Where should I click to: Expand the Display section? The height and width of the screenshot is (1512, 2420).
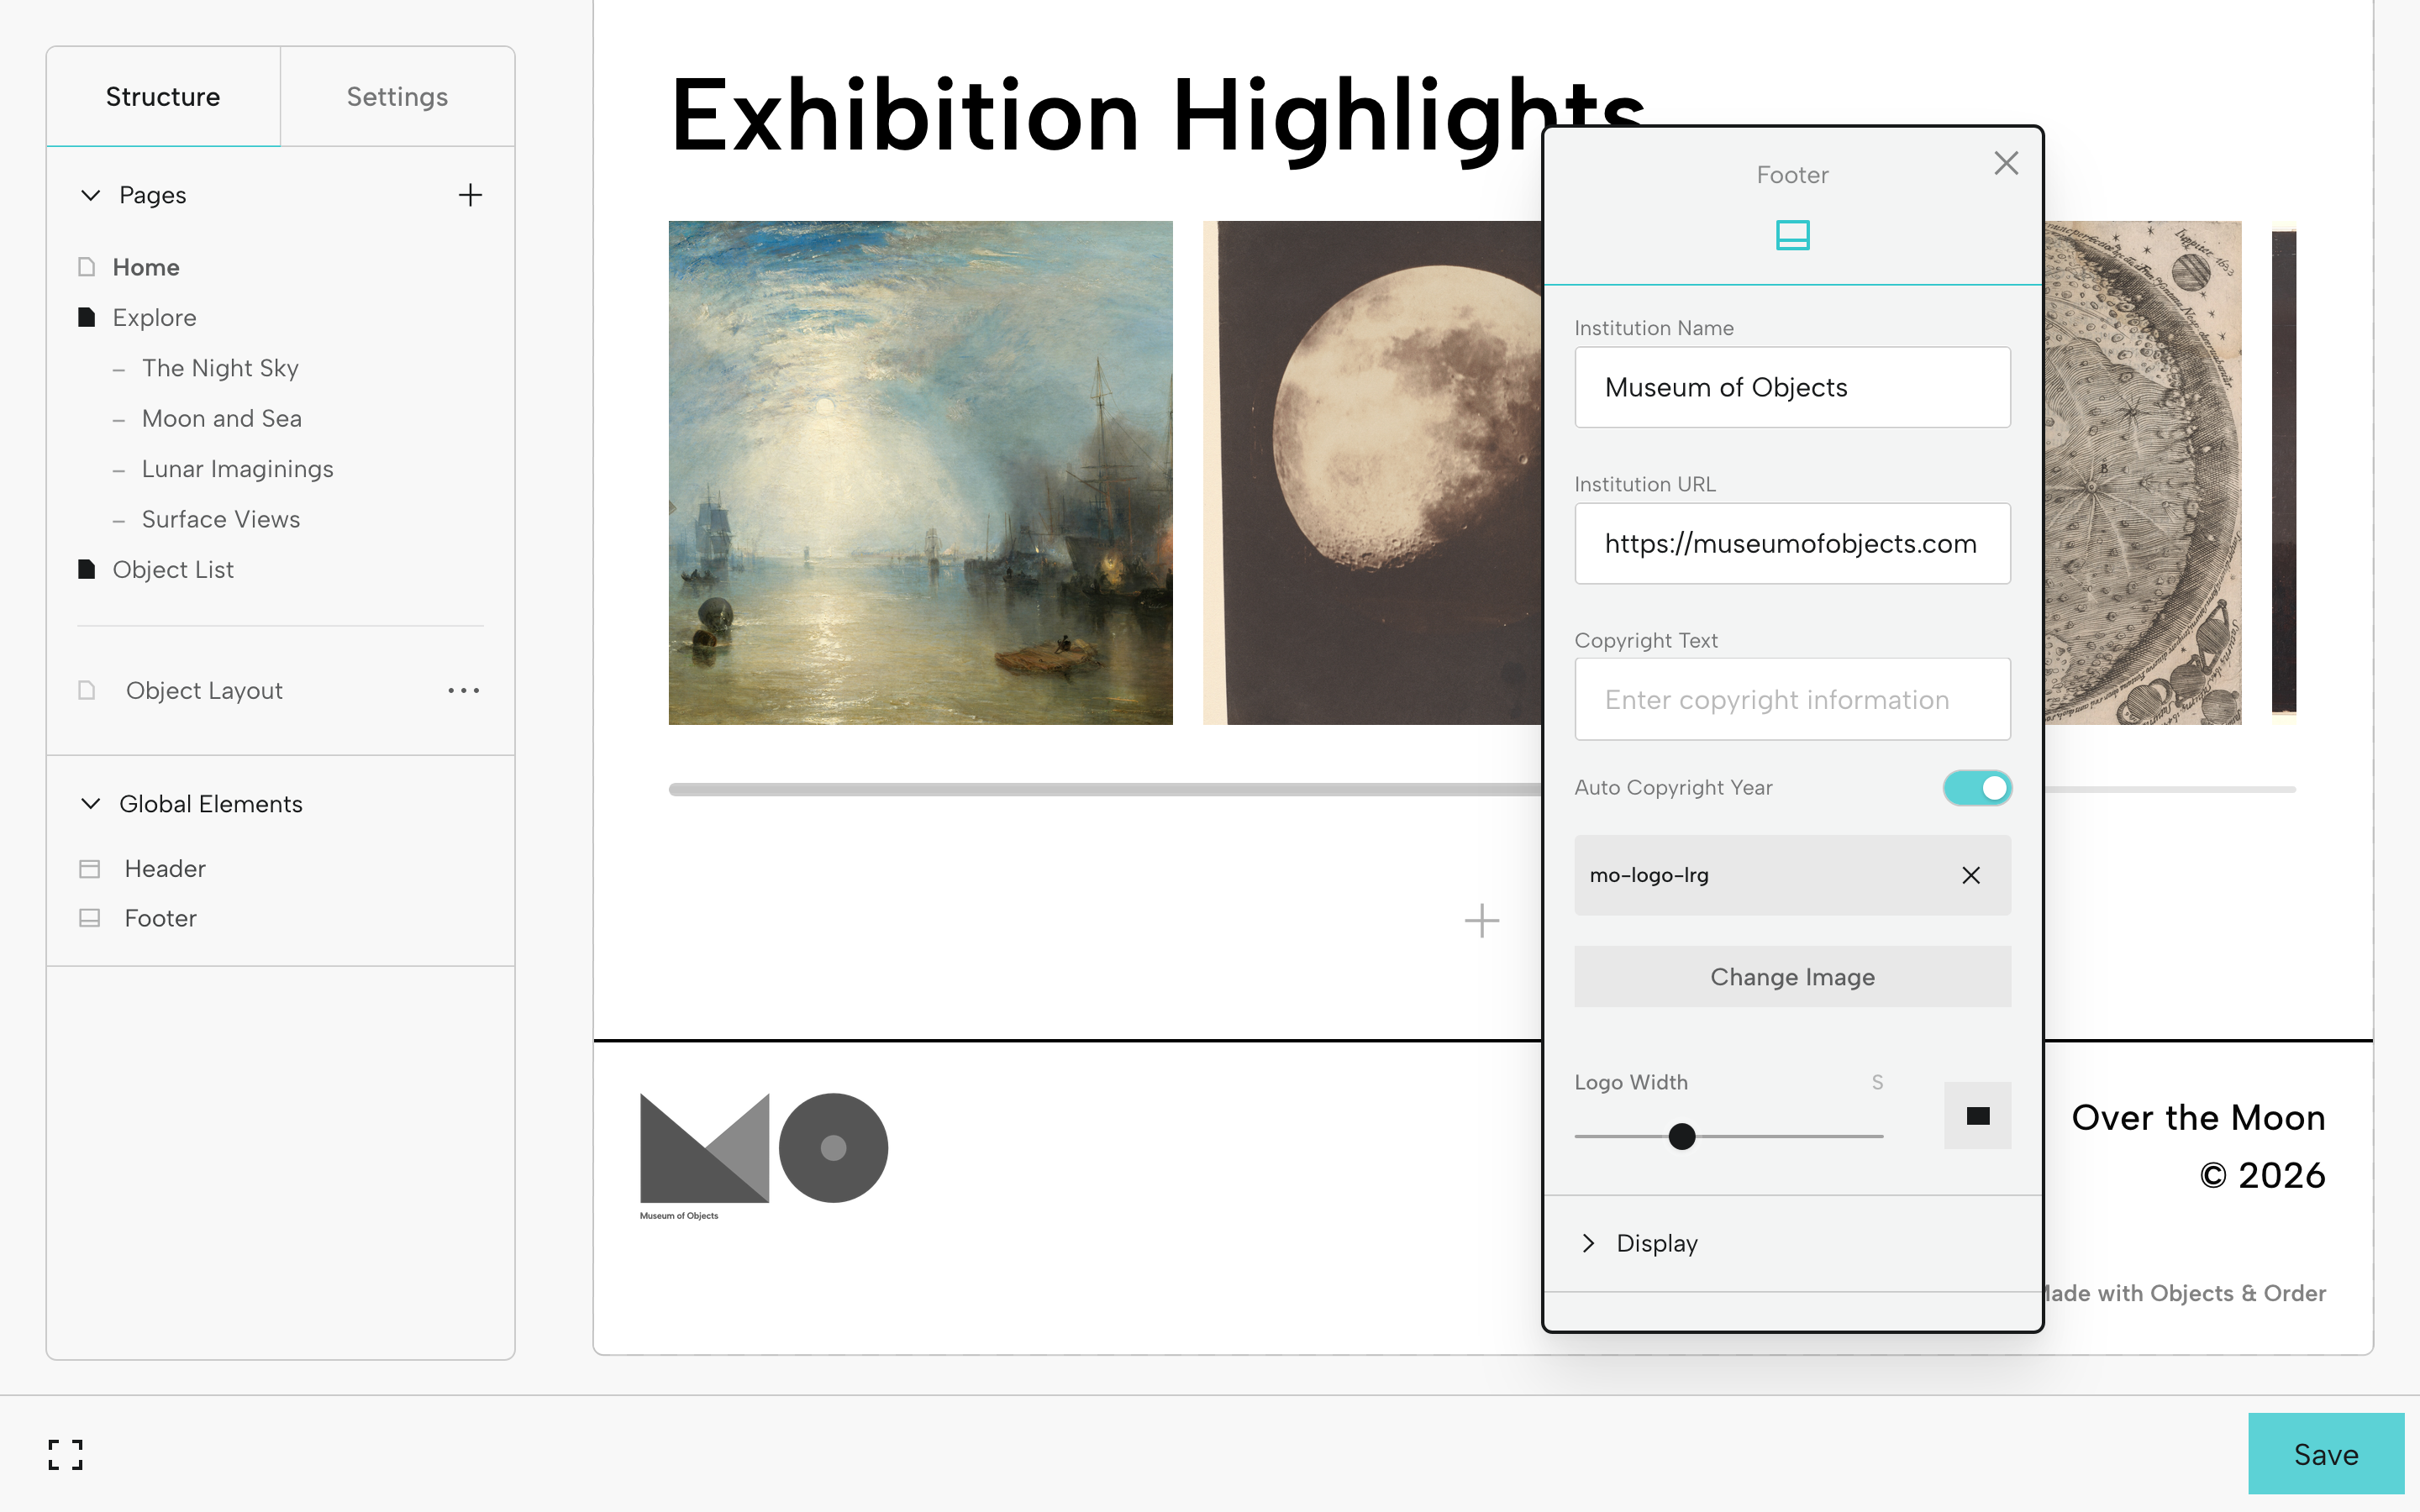pos(1588,1243)
